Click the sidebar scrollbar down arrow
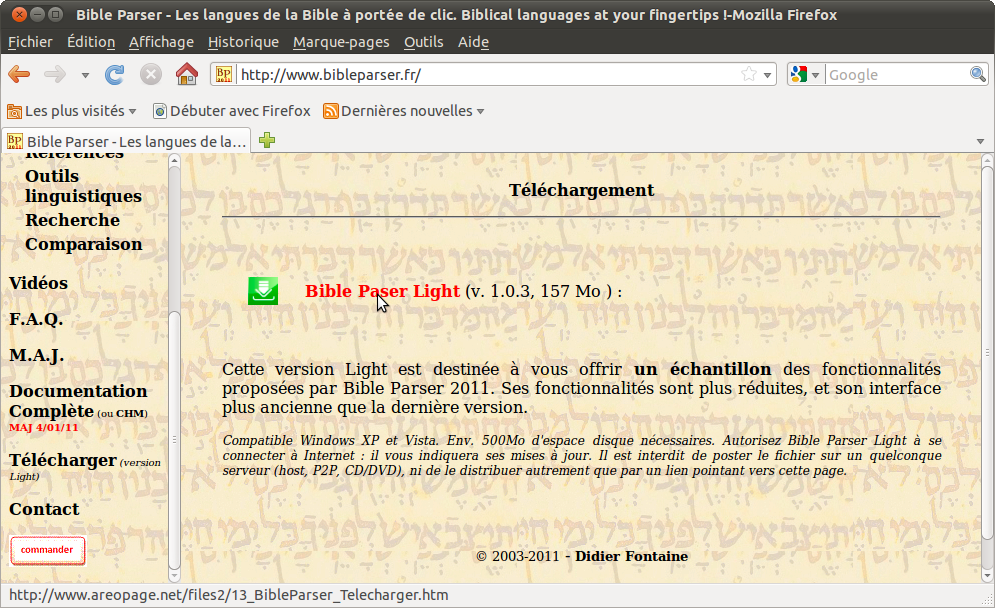995x608 pixels. 175,576
